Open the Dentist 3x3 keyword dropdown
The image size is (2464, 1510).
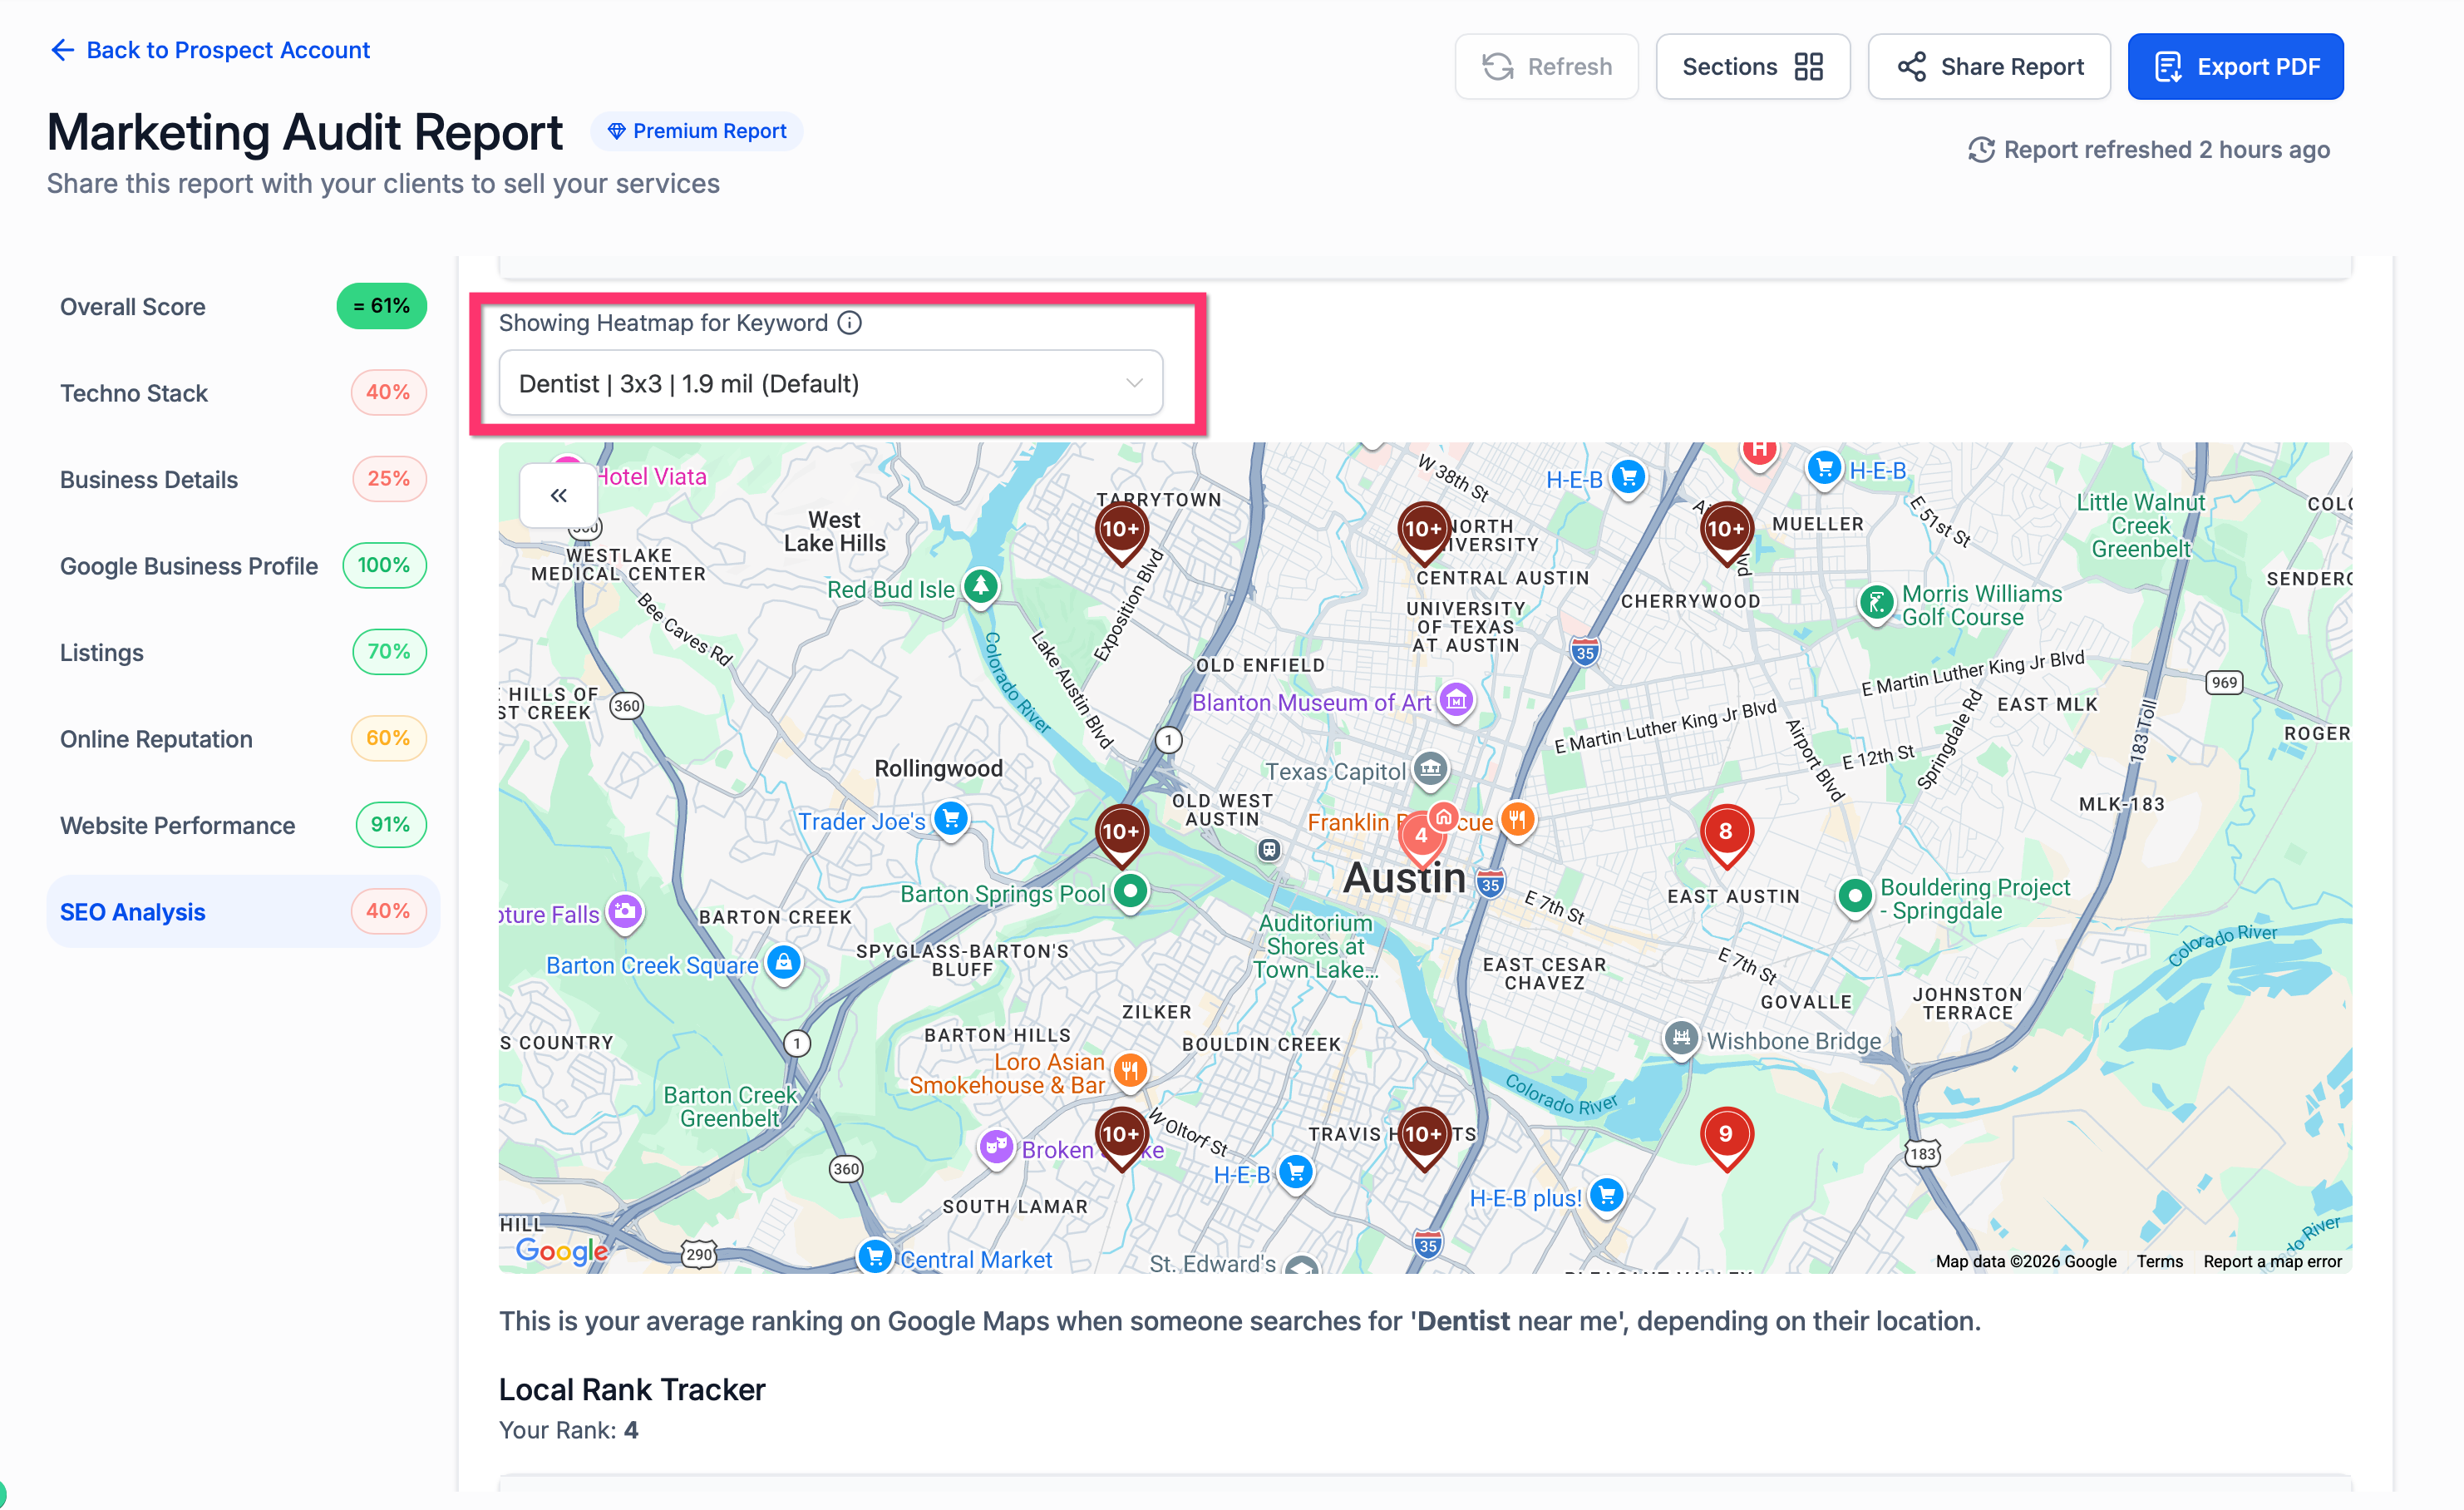click(x=830, y=383)
